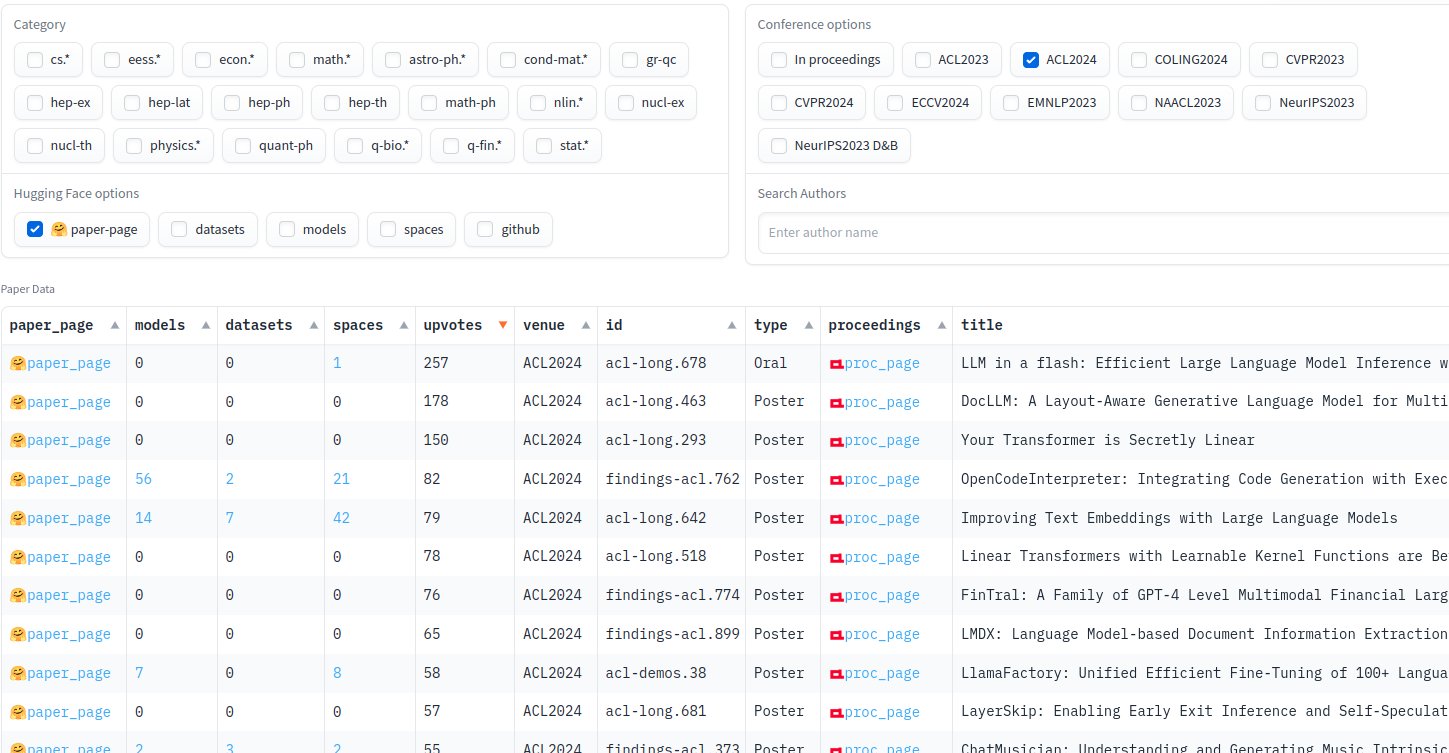The image size is (1449, 753).
Task: Uncheck the paper-page Hugging Face option
Action: 35,229
